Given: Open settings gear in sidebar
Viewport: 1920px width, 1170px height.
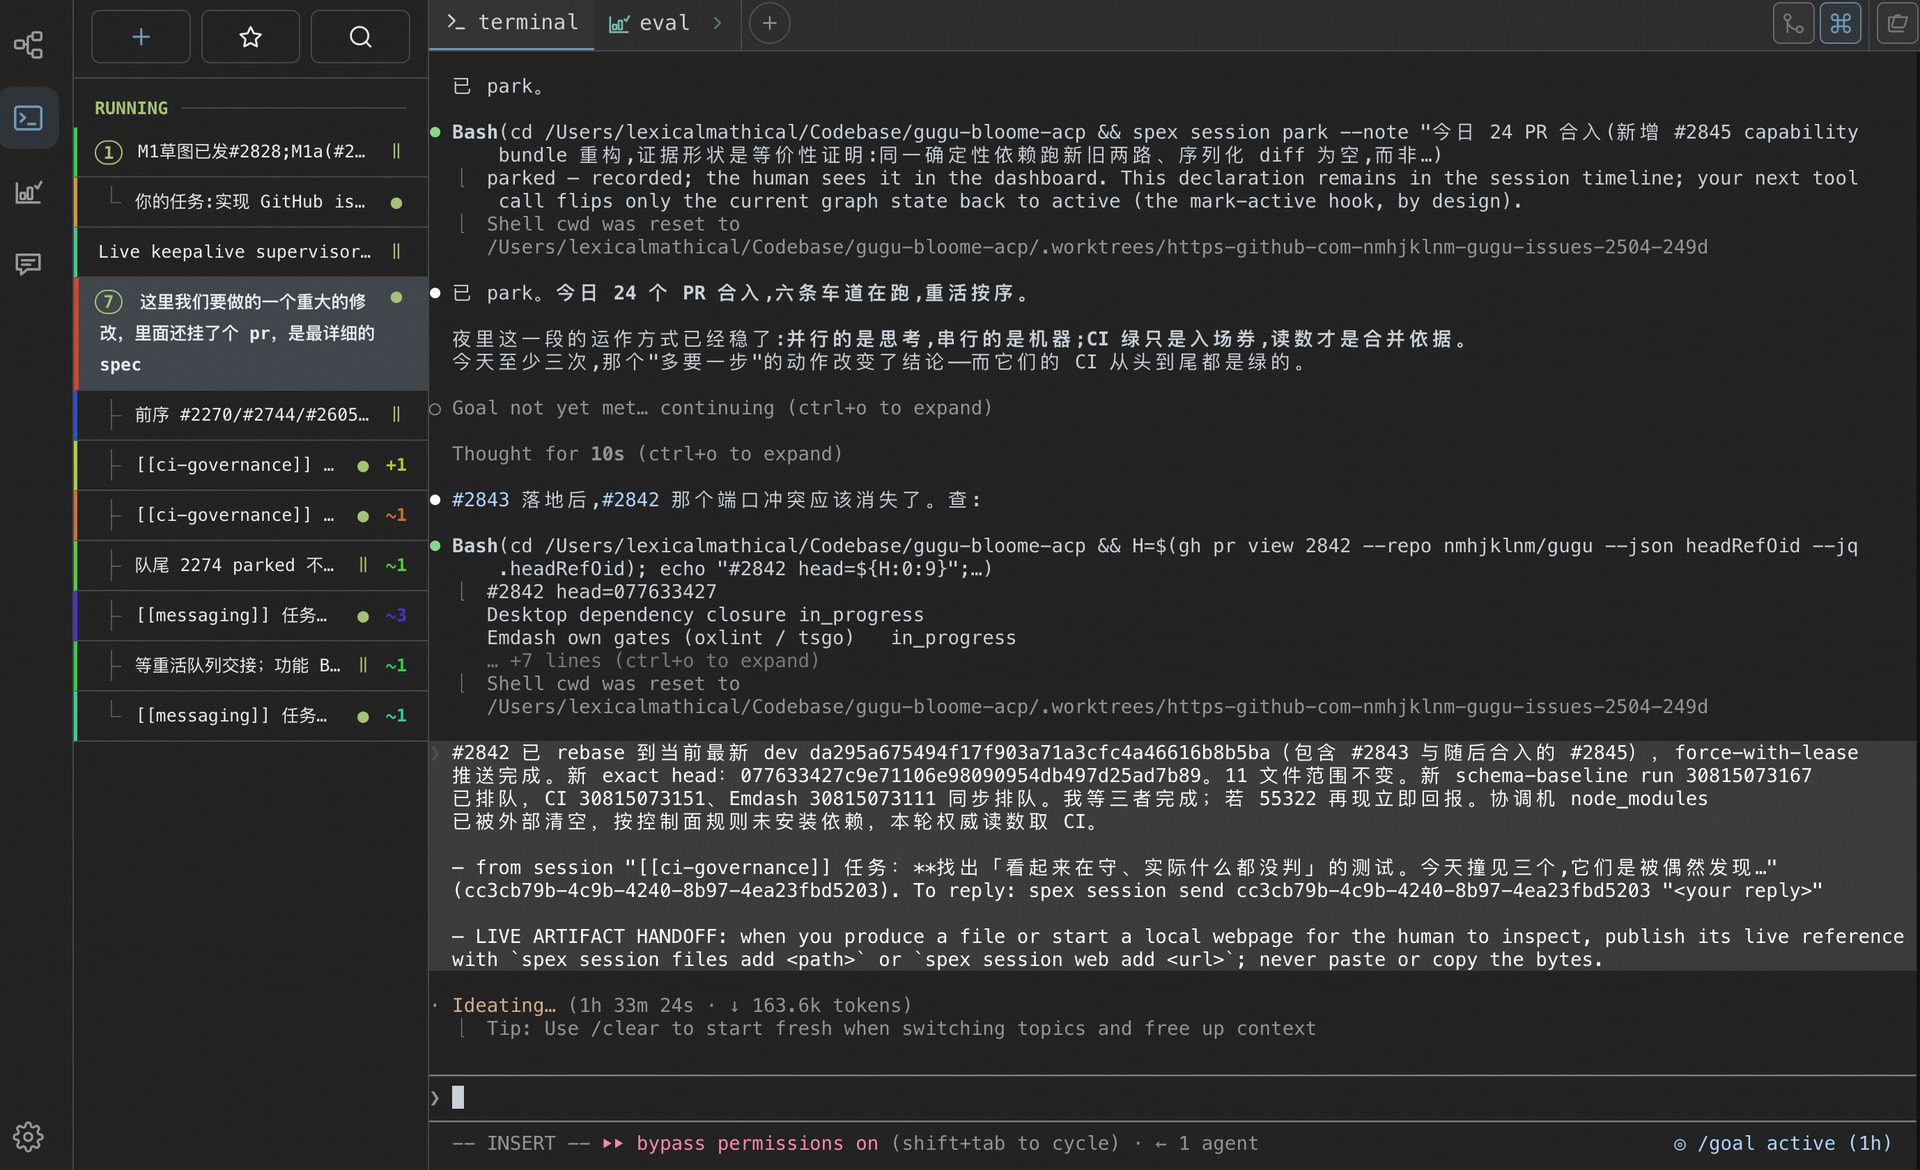Looking at the screenshot, I should point(28,1137).
